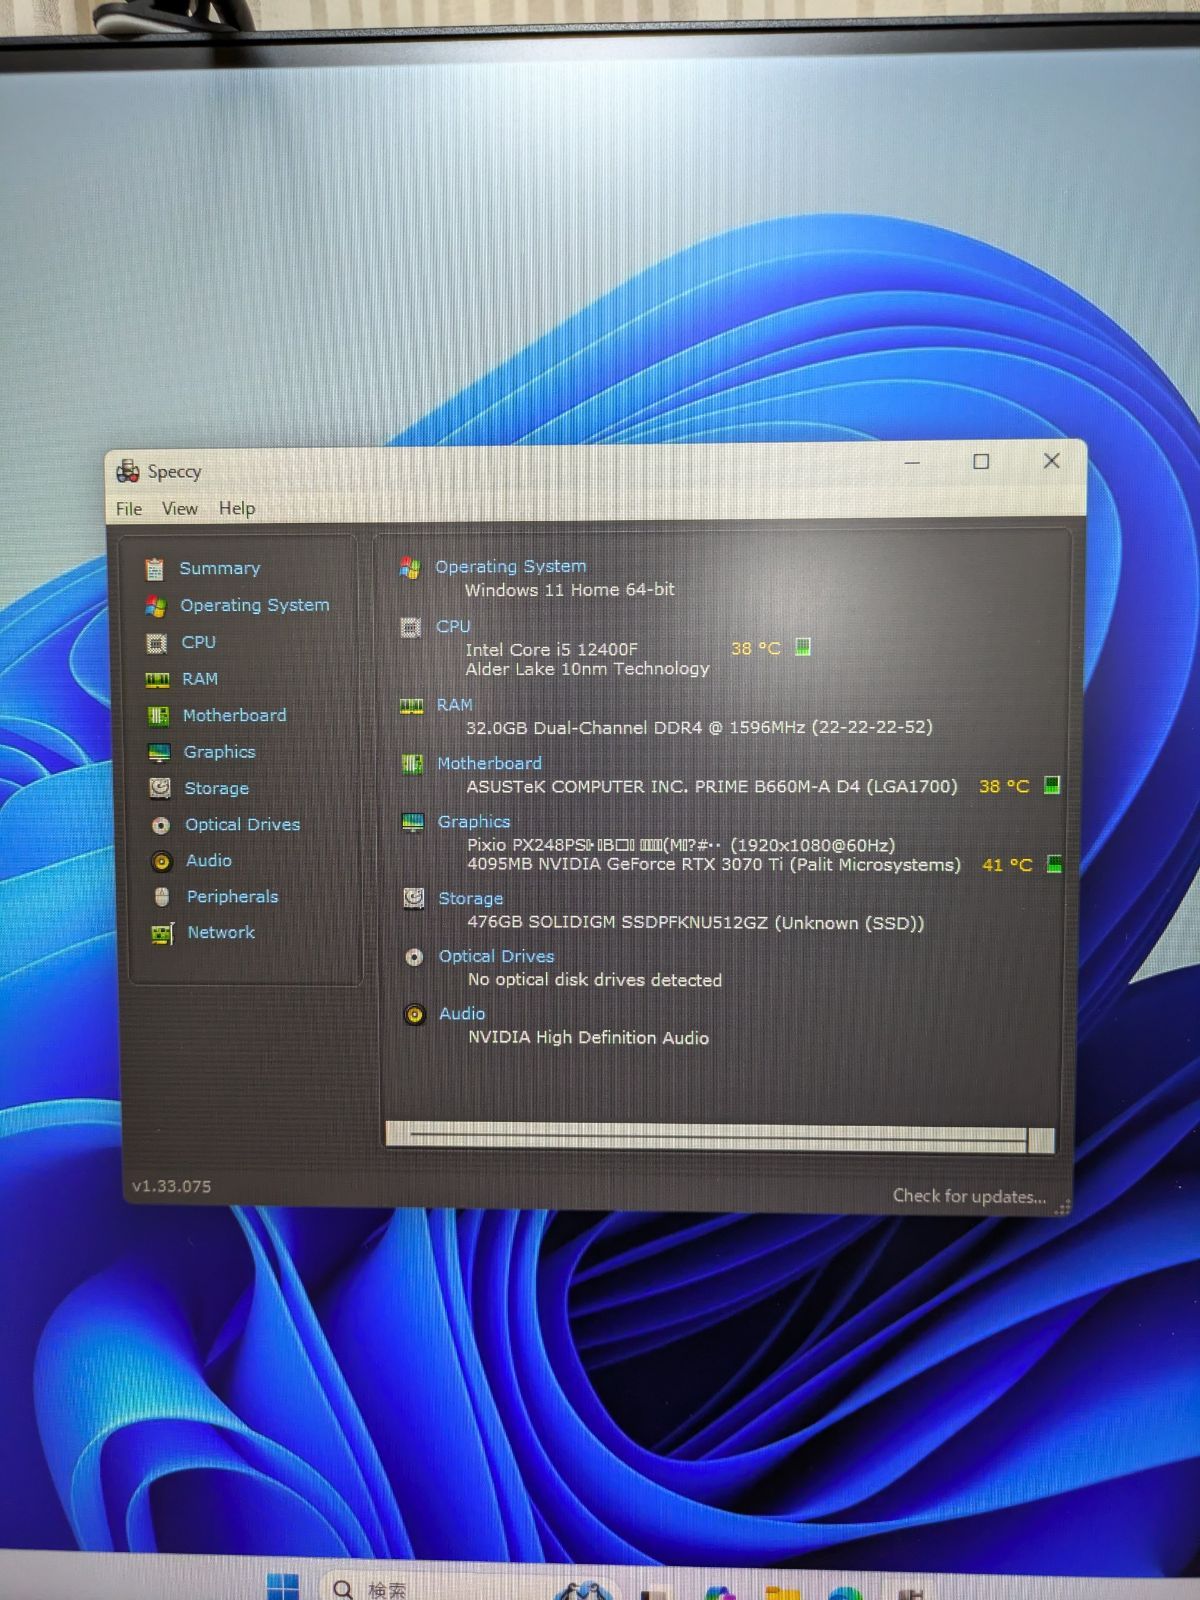Open File Explorer from the taskbar
1200x1600 pixels.
783,1592
